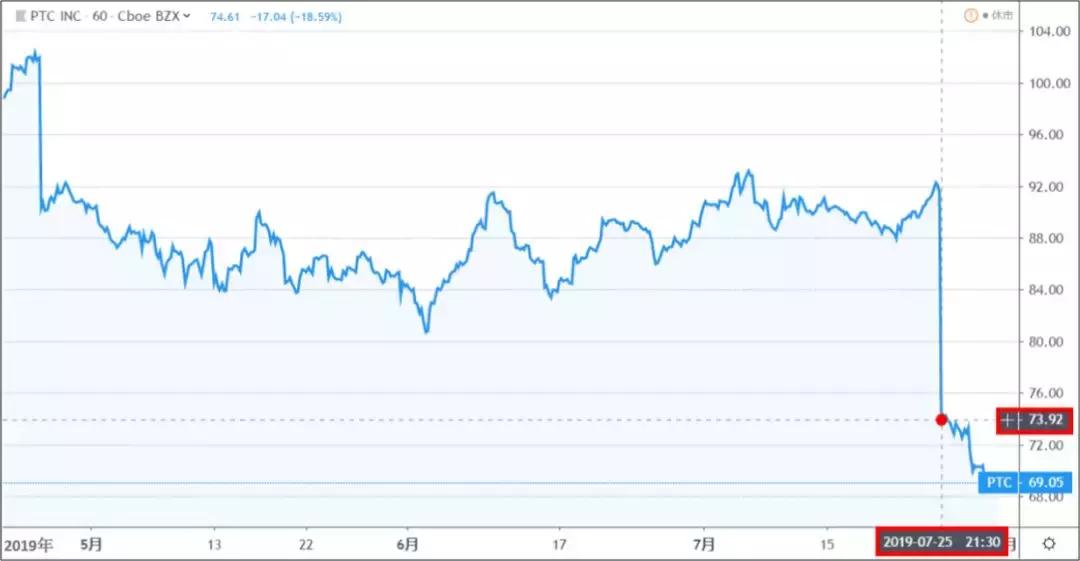Click the 84.00 price axis label
The image size is (1080, 561).
click(x=1046, y=290)
